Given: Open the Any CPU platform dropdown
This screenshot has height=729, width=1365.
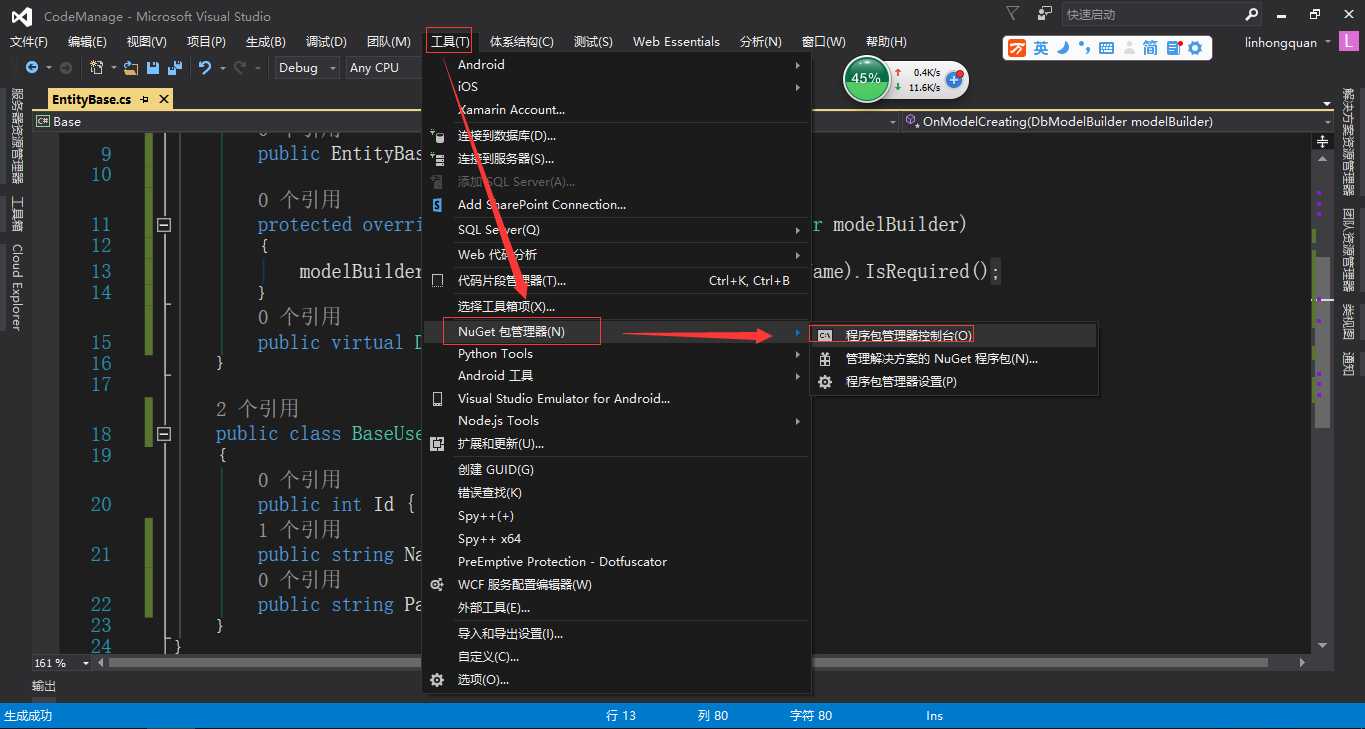Looking at the screenshot, I should click(x=384, y=67).
